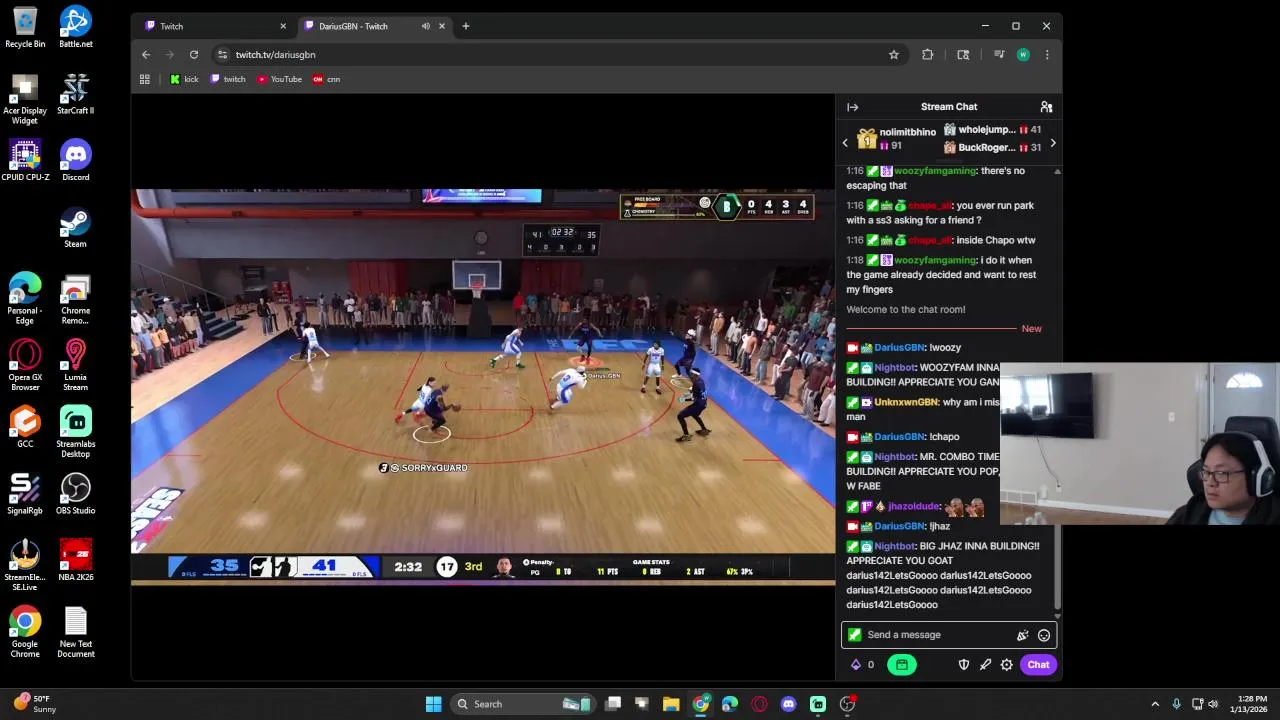Open Chrome extensions puzzle icon
Viewport: 1280px width, 720px height.
click(928, 55)
